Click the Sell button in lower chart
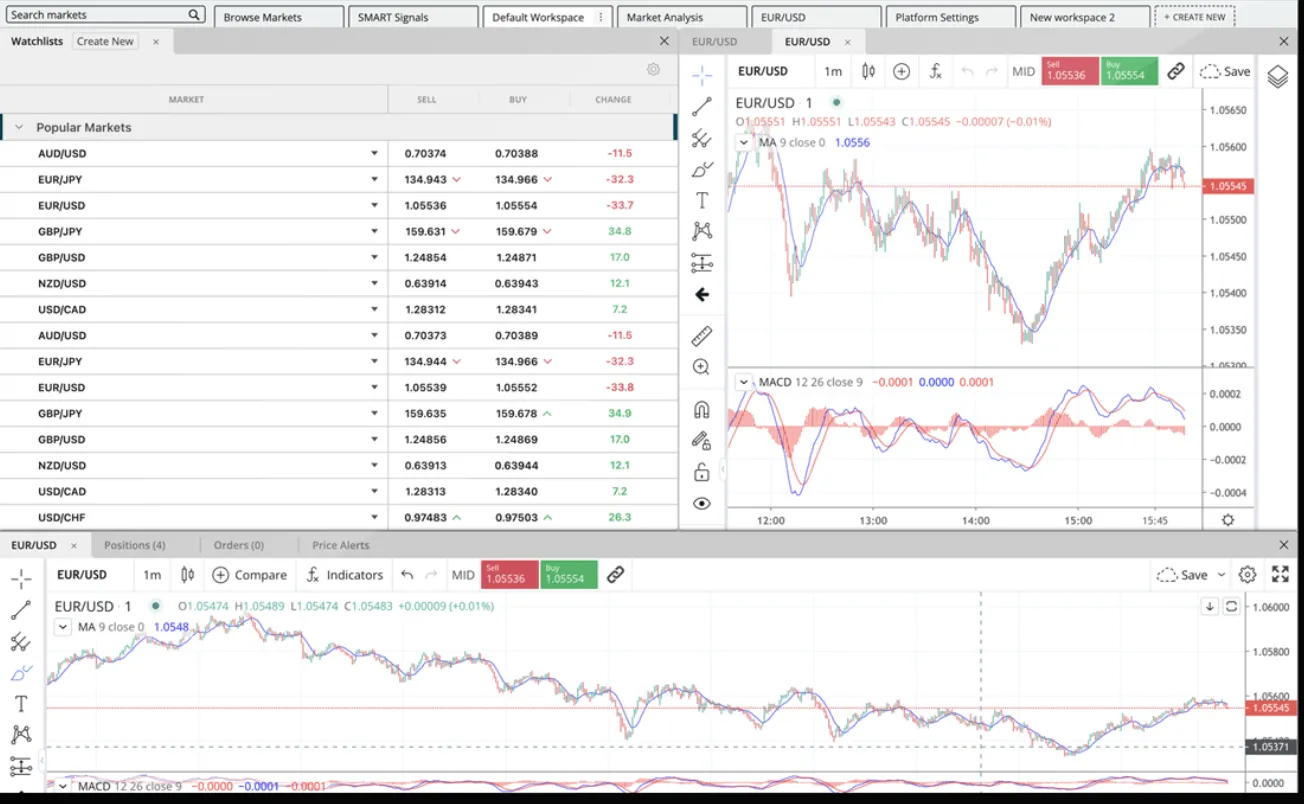Screen dimensions: 1304x804 point(509,574)
